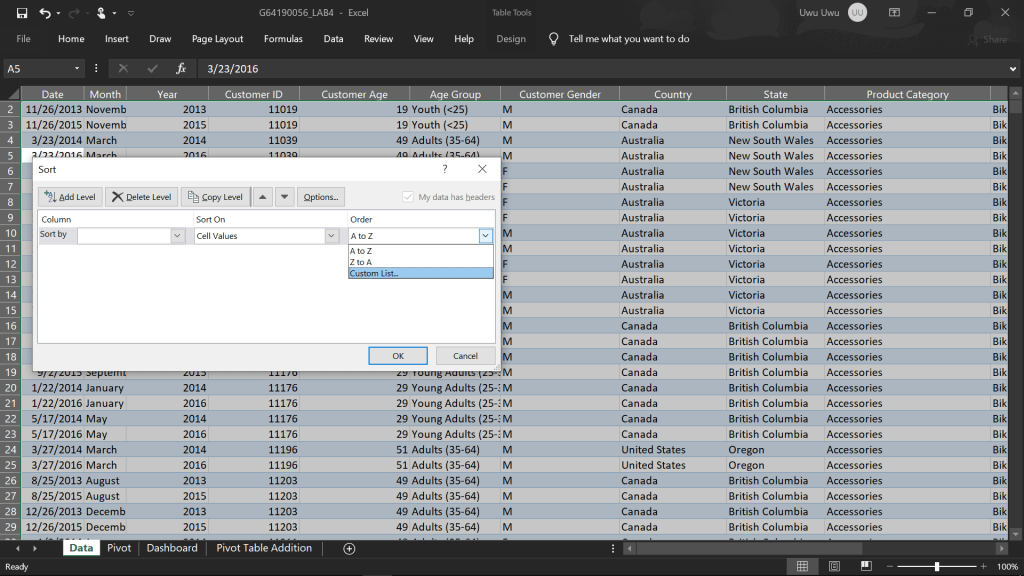
Task: Click the Insert Function fx icon
Action: 181,69
